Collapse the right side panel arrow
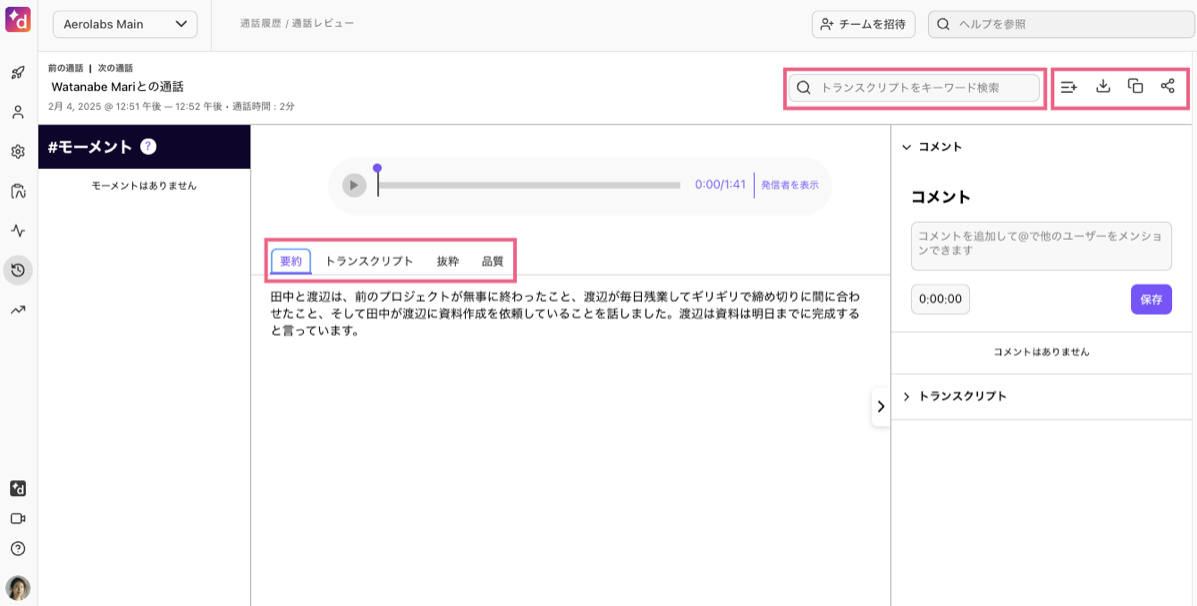This screenshot has width=1197, height=606. [x=881, y=406]
